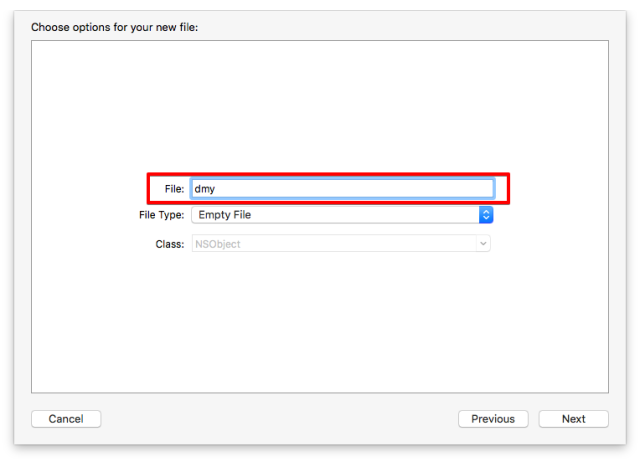Click the empty white area below Class field
This screenshot has height=462, width=640.
(x=320, y=320)
